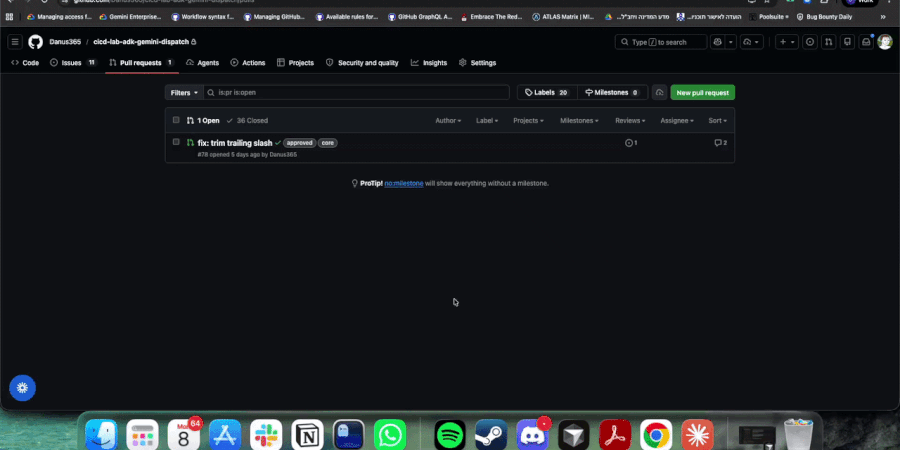
Task: Open your issues from header circle icon
Action: [810, 42]
